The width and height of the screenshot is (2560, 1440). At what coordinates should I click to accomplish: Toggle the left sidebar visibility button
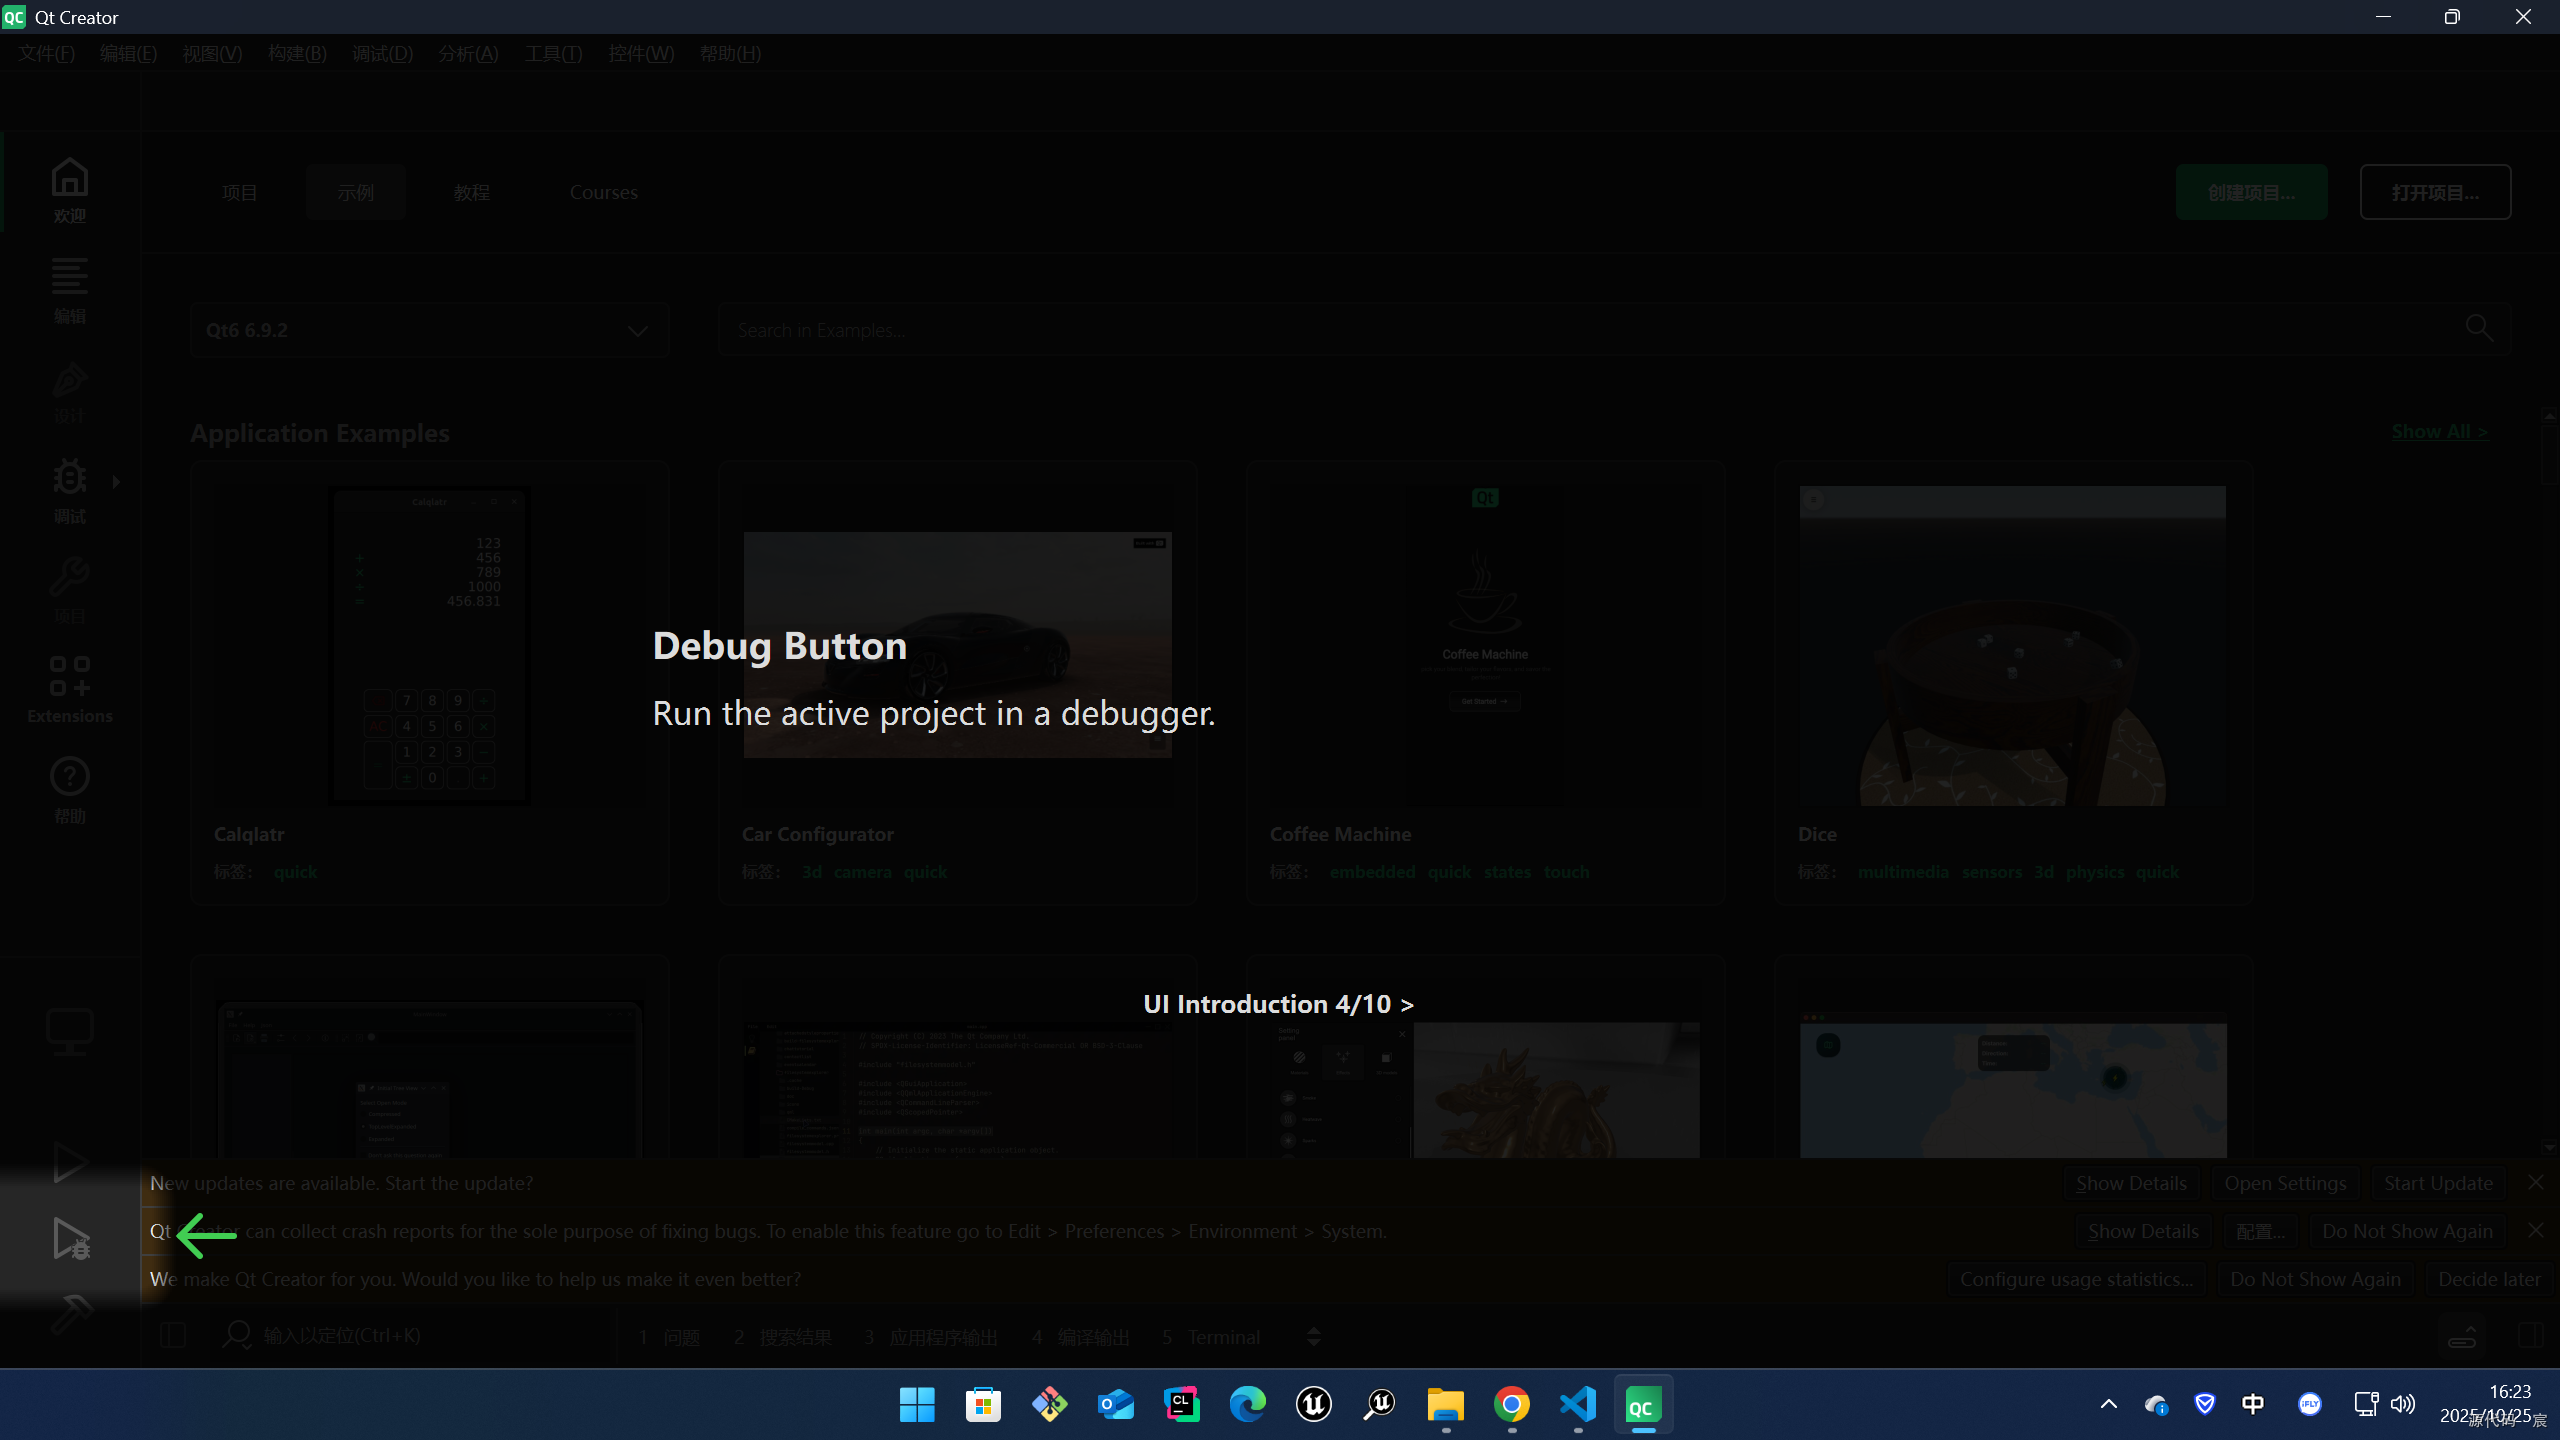pos(173,1336)
